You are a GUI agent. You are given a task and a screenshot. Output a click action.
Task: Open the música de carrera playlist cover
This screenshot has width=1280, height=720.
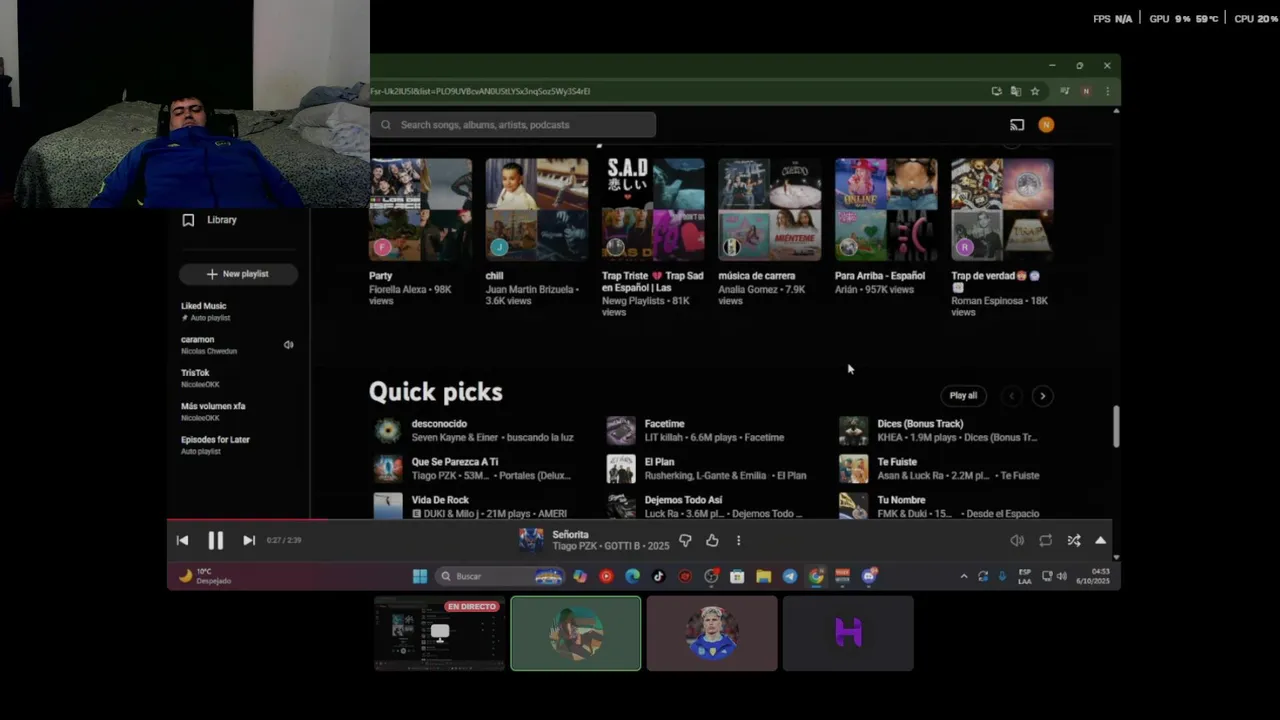click(x=770, y=210)
